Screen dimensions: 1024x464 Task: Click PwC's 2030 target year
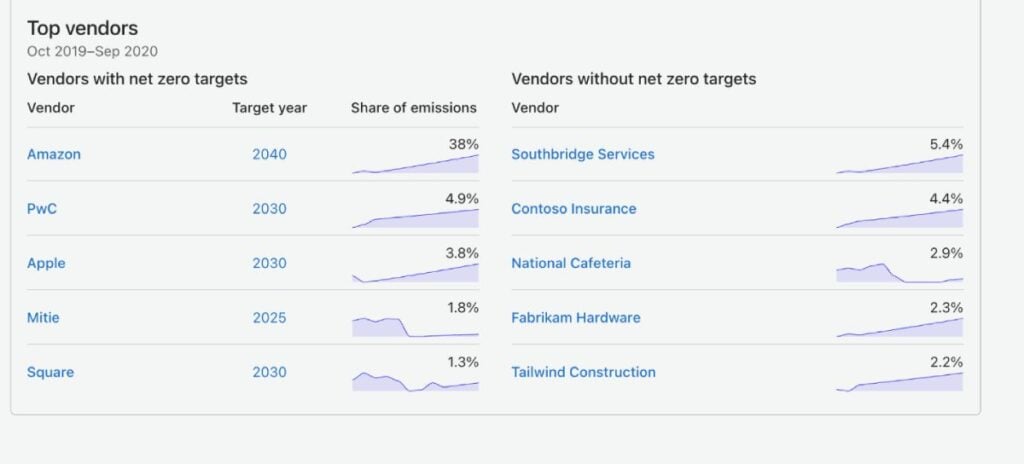coord(269,209)
